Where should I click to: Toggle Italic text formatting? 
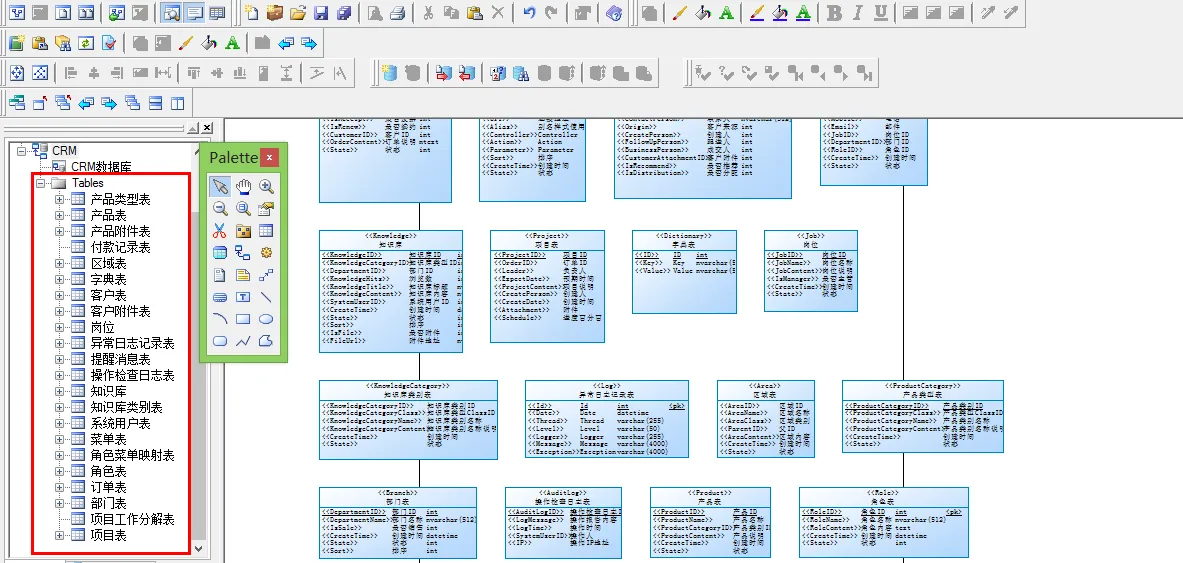click(857, 13)
